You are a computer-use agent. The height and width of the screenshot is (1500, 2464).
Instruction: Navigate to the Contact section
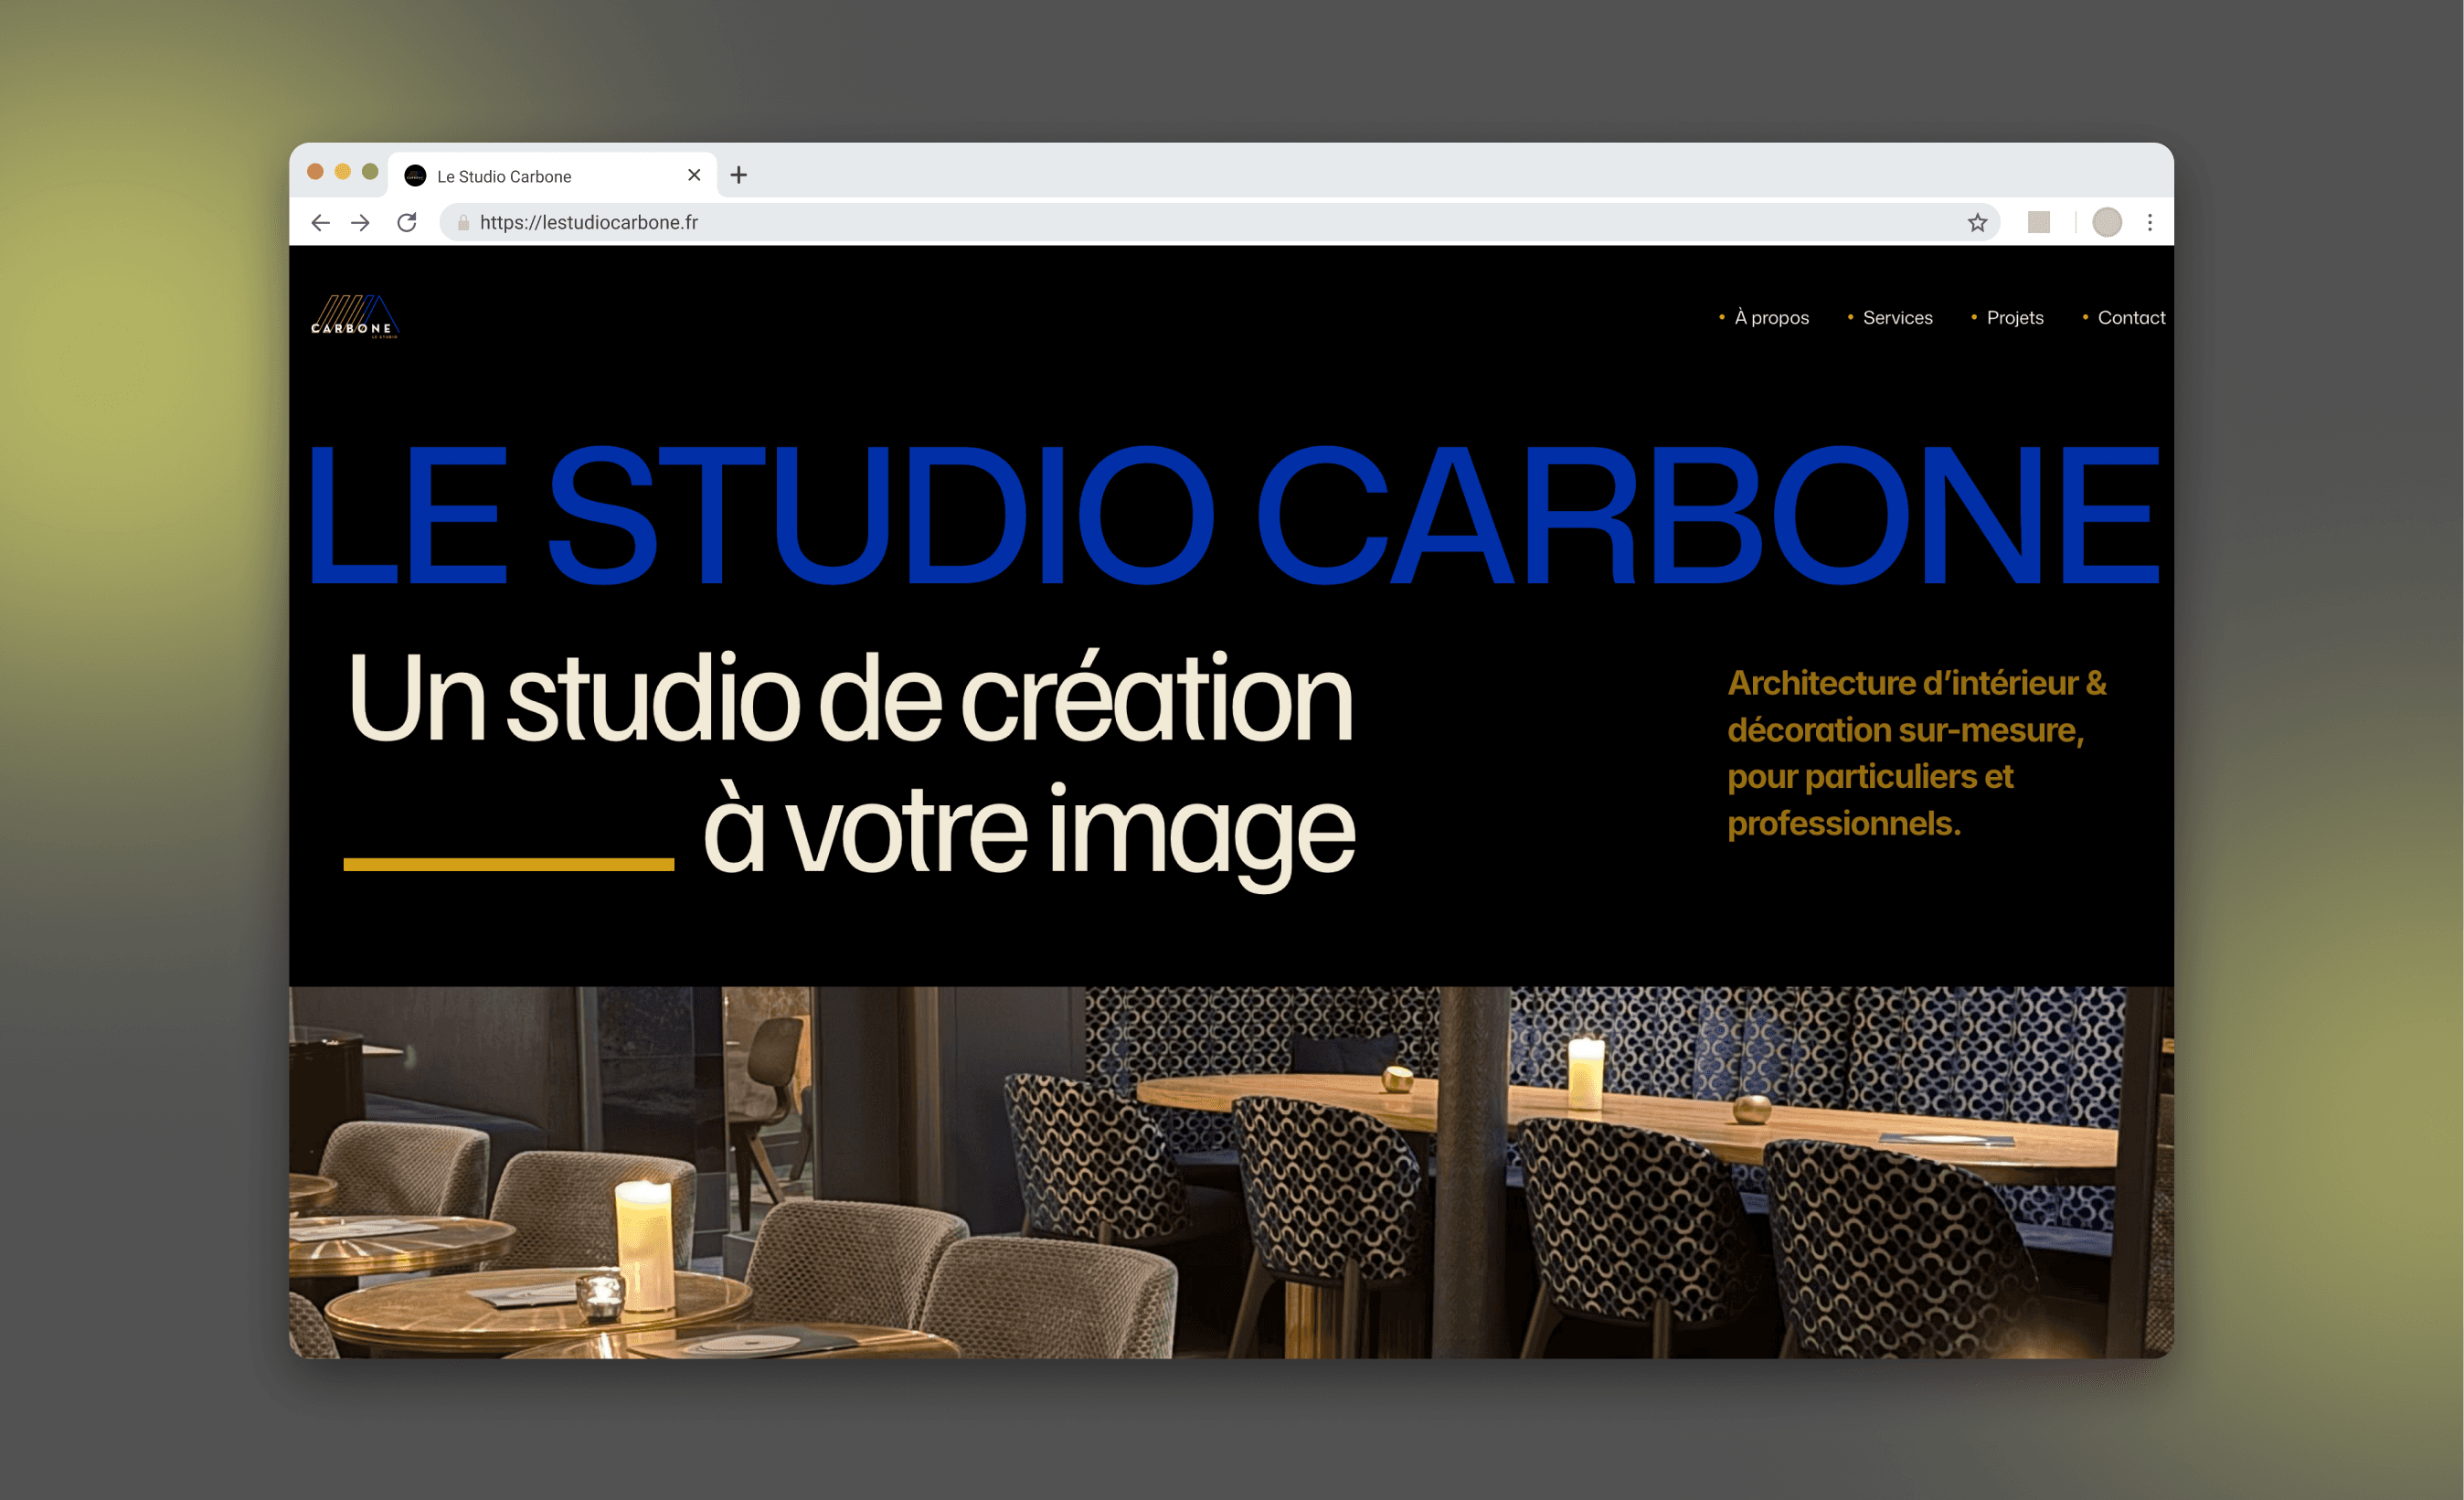pos(2130,317)
